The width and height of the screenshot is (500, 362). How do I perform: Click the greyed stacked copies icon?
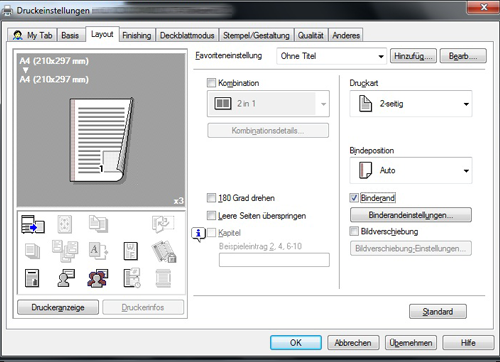[x=32, y=251]
